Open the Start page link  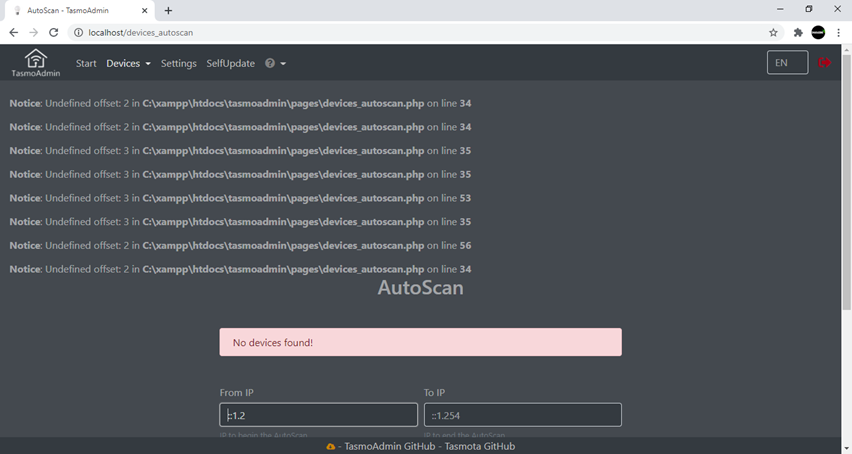tap(86, 64)
